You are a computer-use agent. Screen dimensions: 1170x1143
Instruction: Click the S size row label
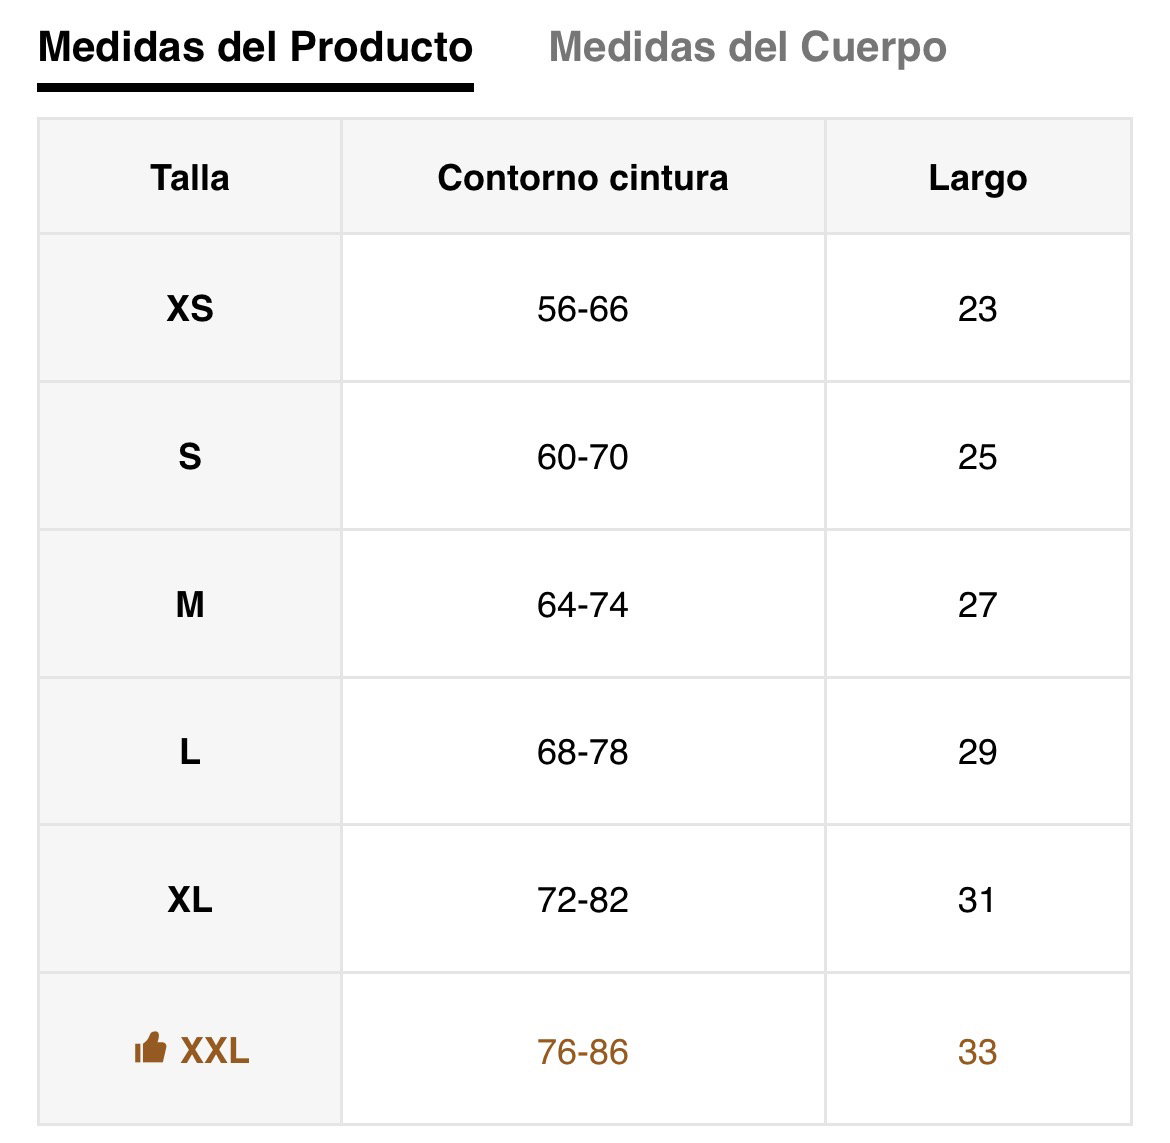point(190,457)
